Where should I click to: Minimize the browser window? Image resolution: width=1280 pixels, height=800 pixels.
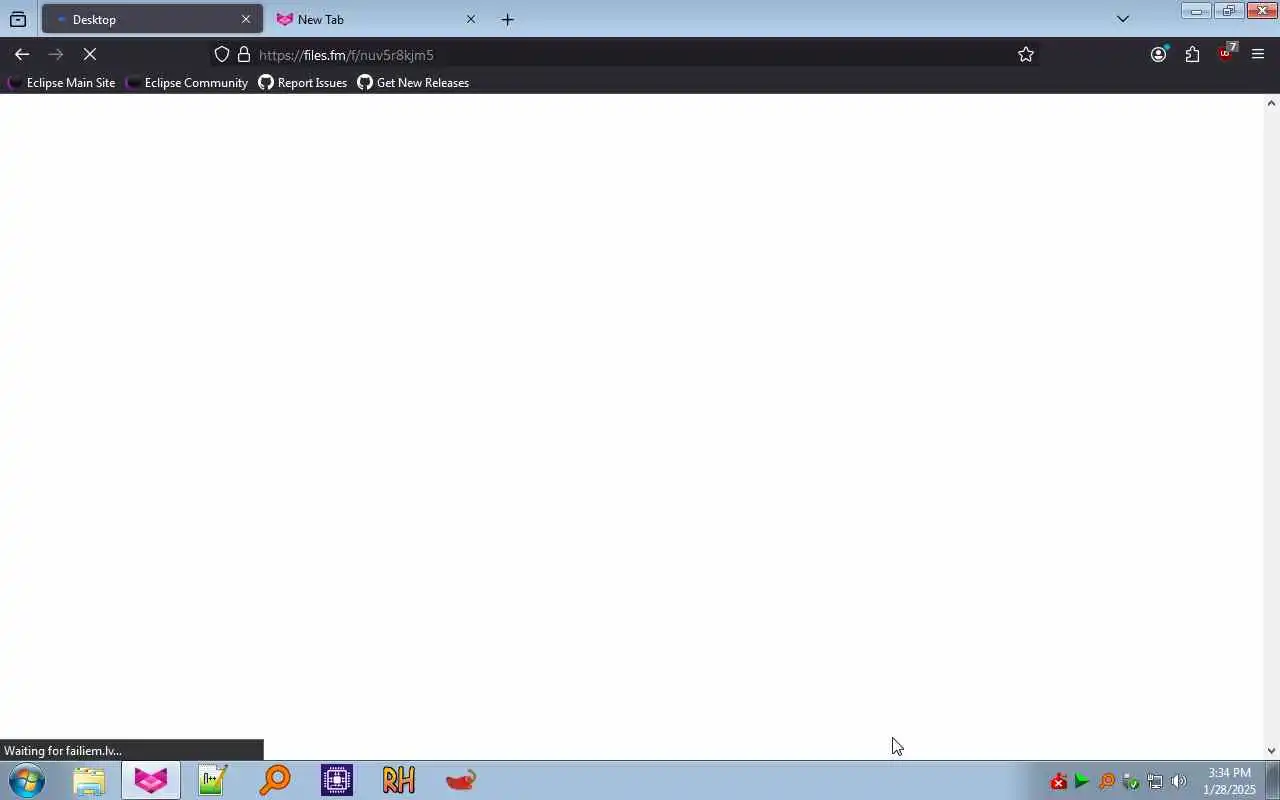click(1196, 11)
